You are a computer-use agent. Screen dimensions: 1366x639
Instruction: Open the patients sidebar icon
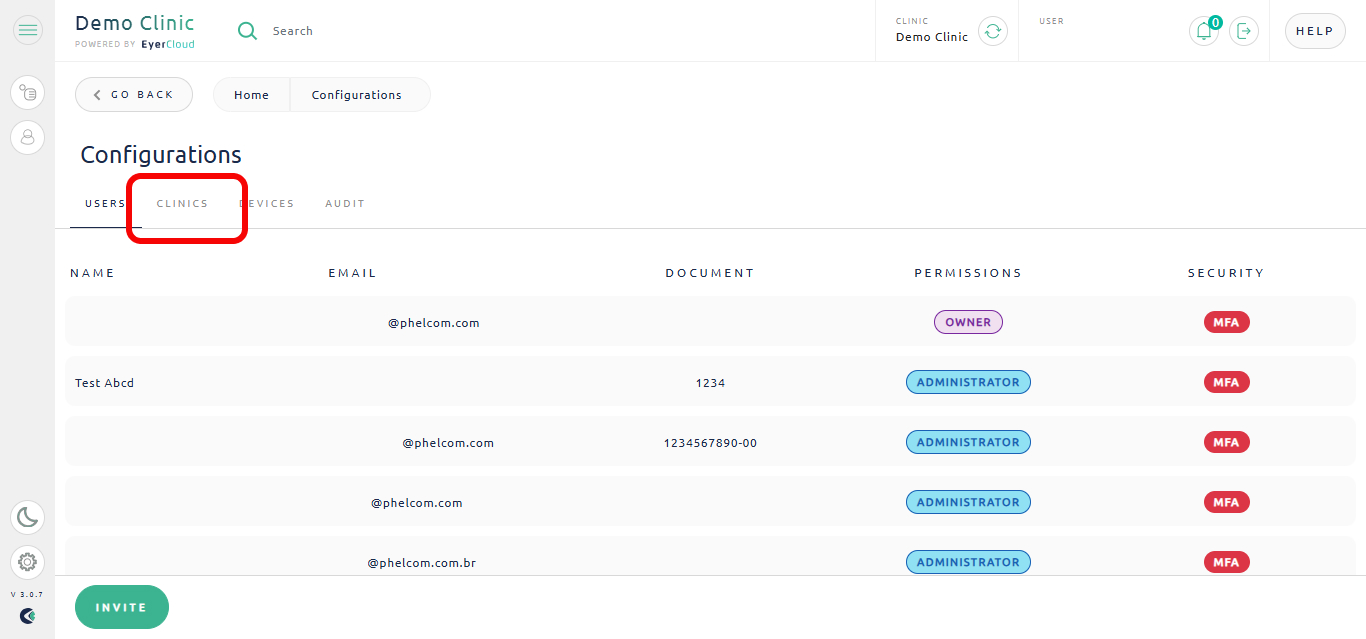28,137
